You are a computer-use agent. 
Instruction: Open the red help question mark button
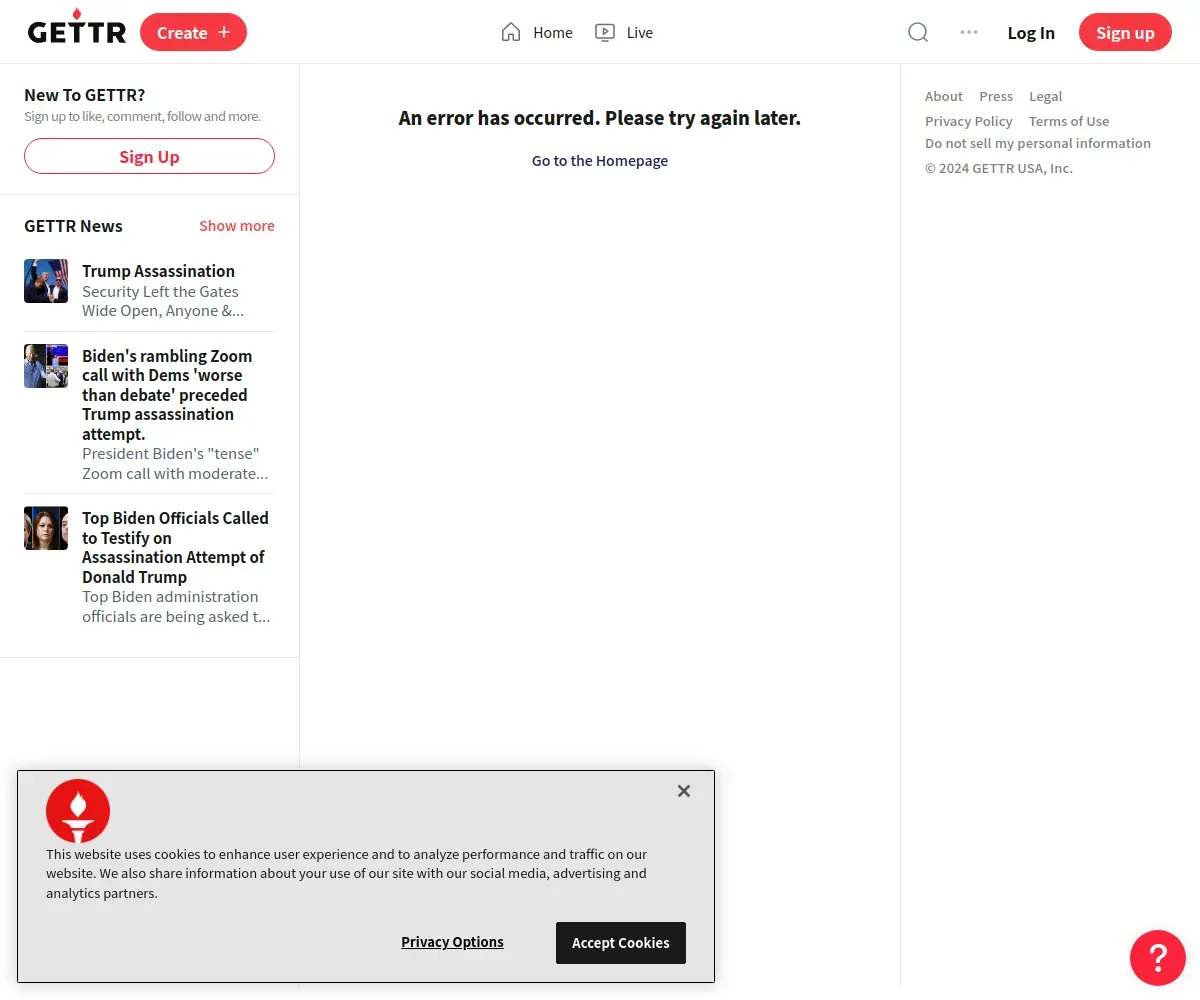coord(1158,958)
